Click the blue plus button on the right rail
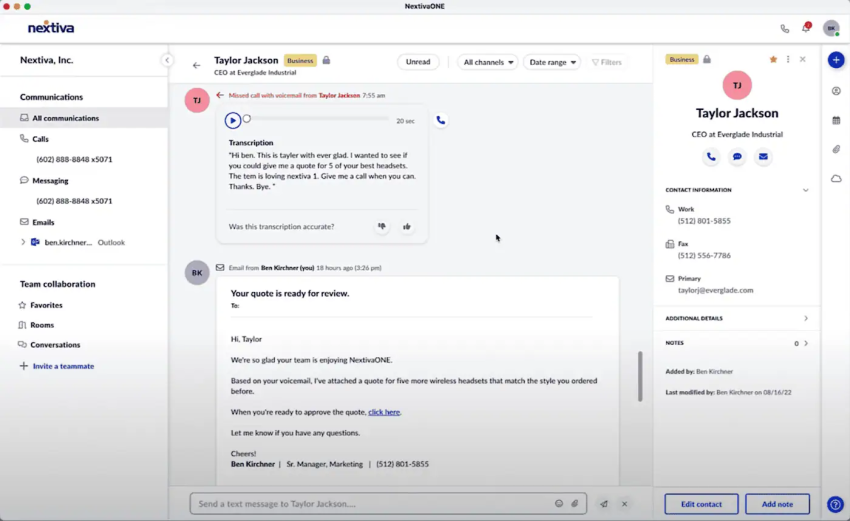 [836, 60]
